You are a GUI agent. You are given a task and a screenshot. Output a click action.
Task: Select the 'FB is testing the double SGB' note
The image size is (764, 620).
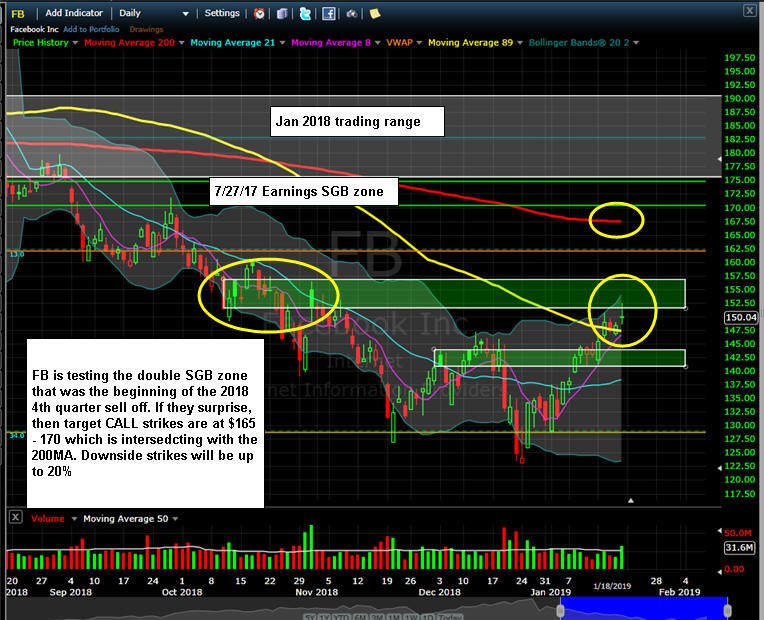[145, 423]
